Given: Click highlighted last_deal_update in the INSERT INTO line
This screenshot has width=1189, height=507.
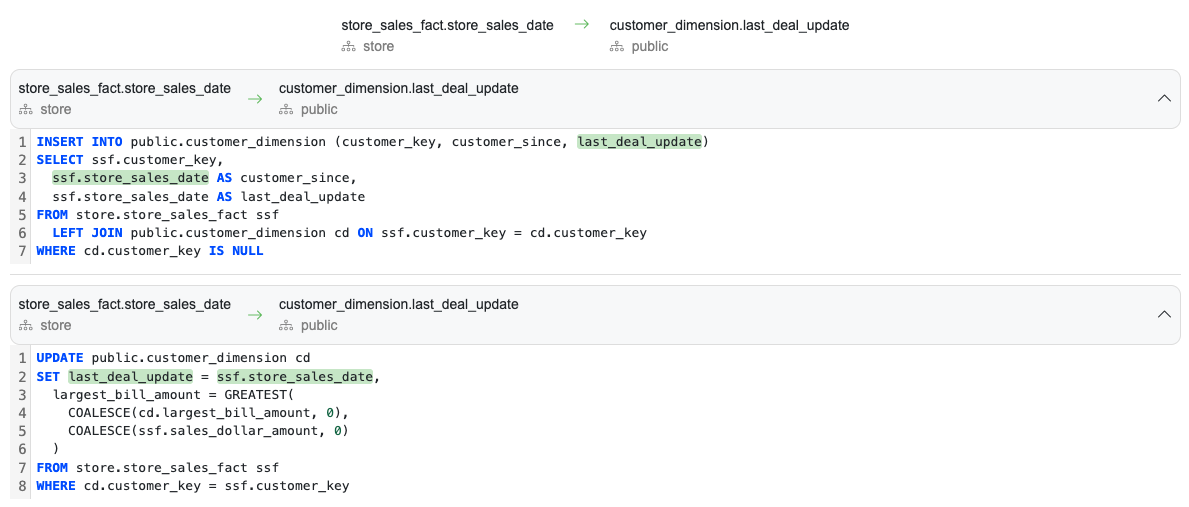Looking at the screenshot, I should [x=639, y=142].
